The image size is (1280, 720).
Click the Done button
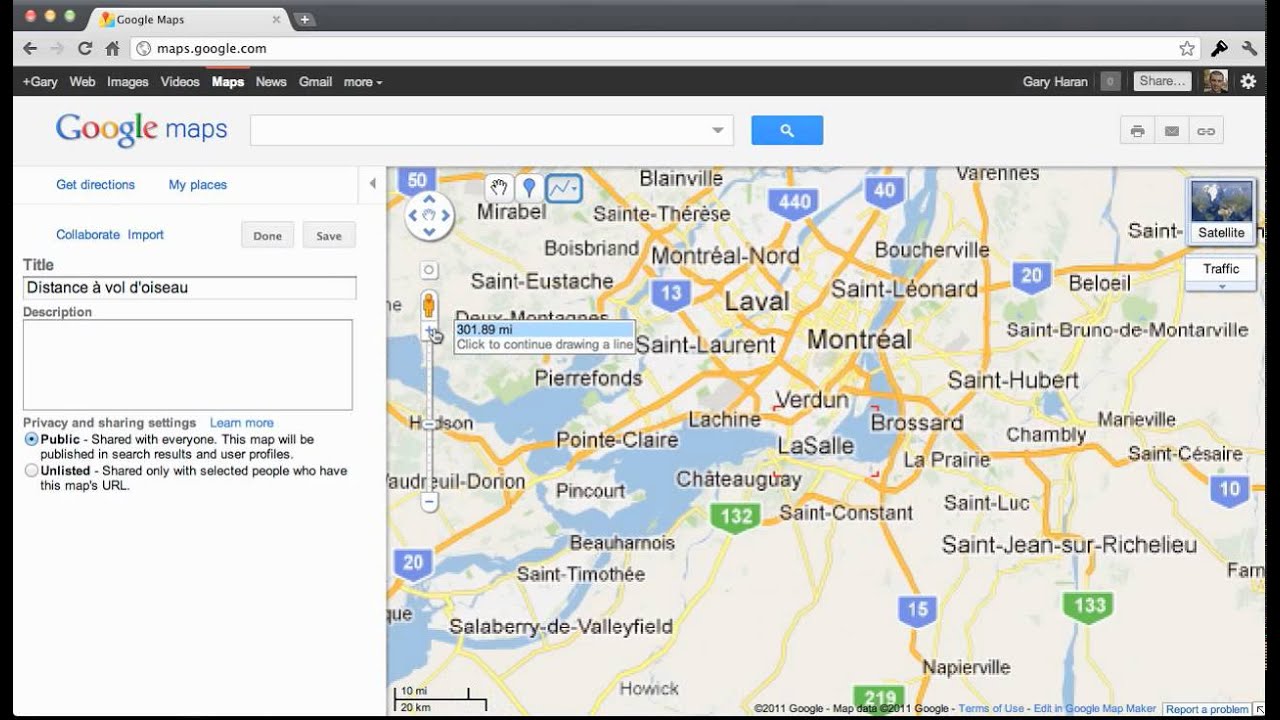[267, 235]
